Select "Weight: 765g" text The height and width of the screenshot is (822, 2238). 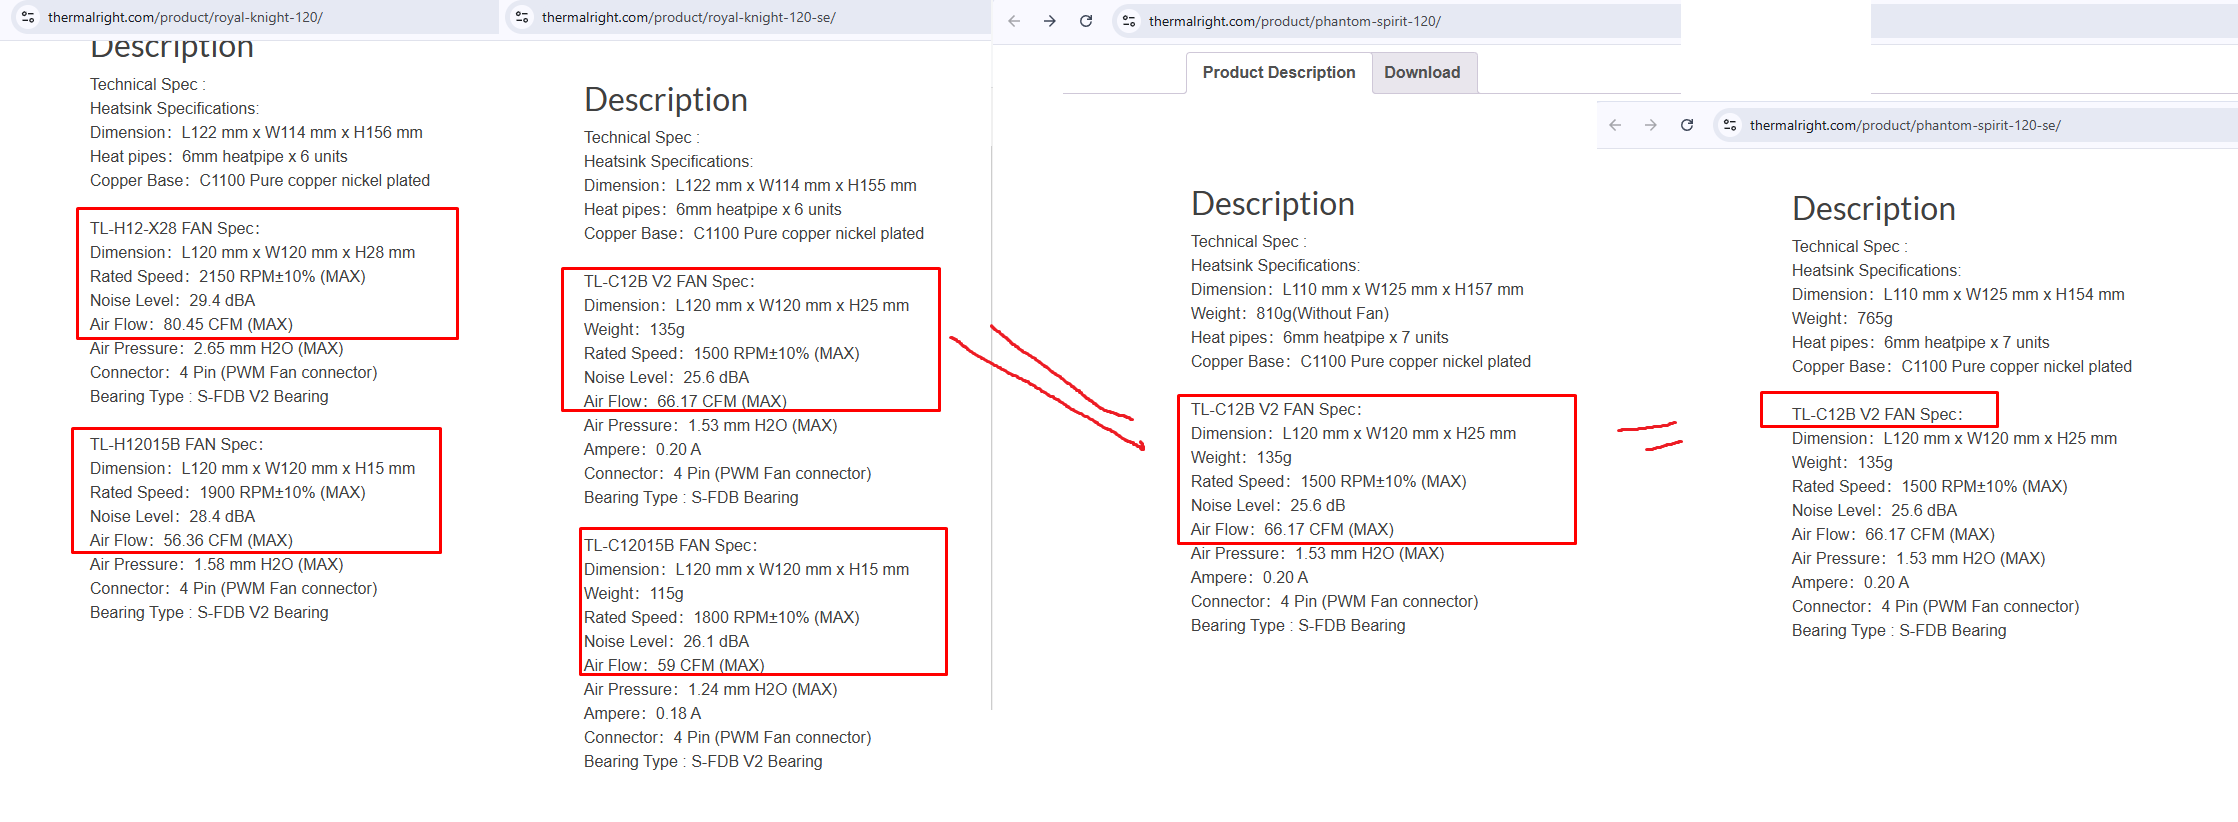click(1842, 318)
